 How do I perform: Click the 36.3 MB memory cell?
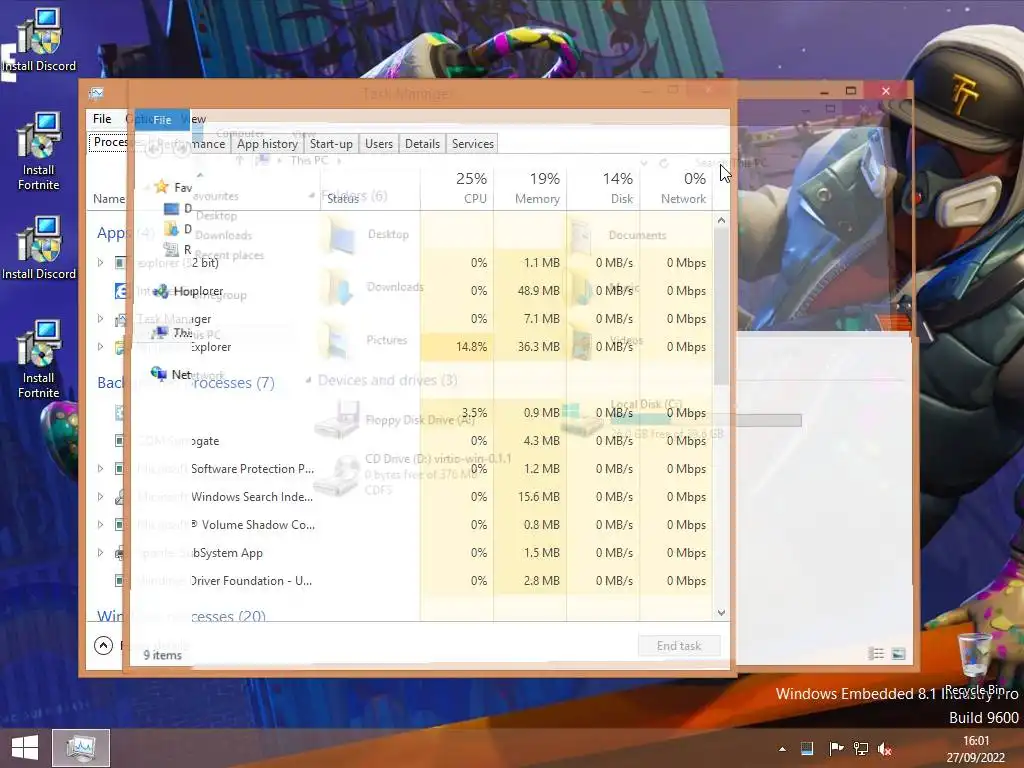pos(530,347)
